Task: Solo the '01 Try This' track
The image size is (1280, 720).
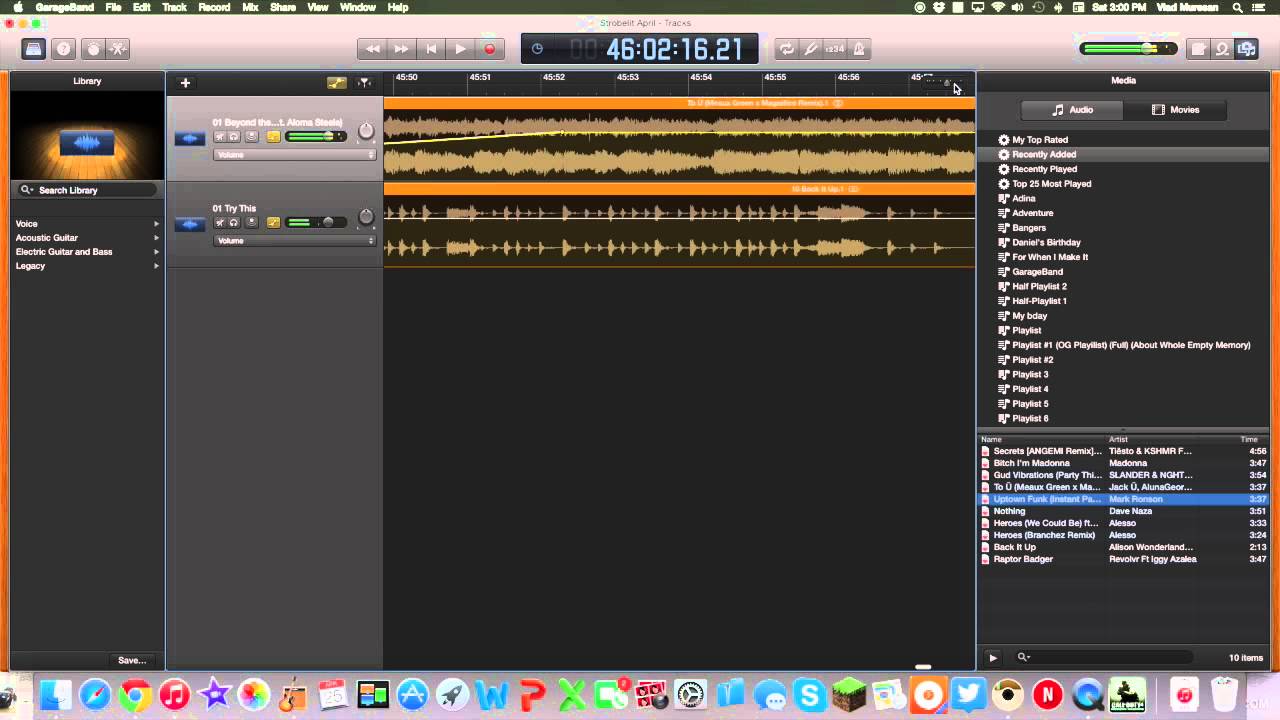Action: pos(234,223)
